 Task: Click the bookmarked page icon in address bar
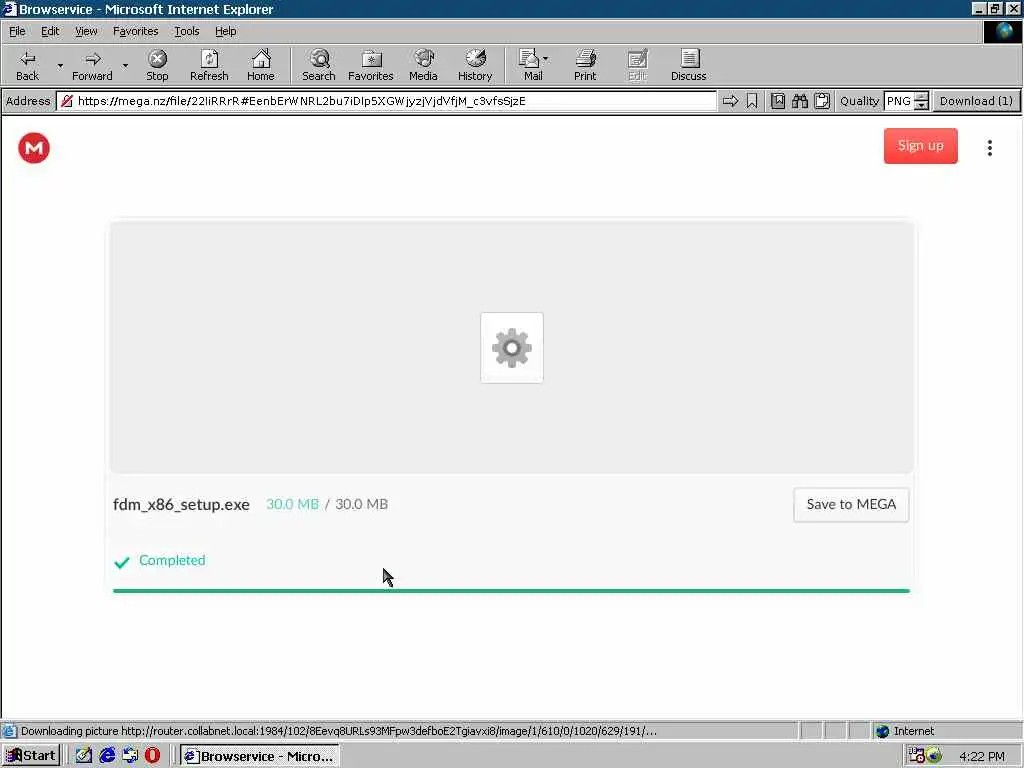[x=777, y=101]
